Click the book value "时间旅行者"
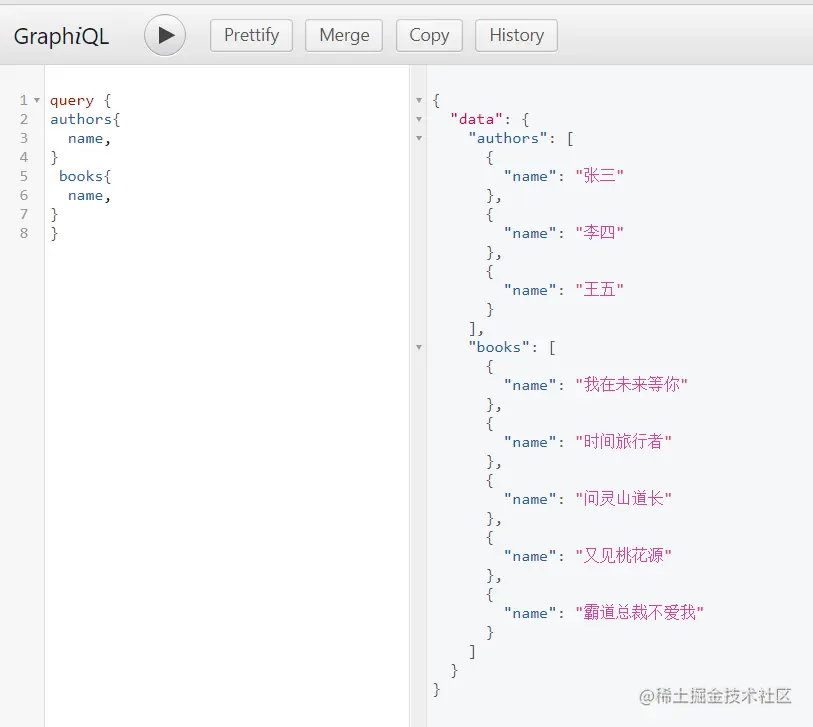This screenshot has height=727, width=813. click(x=624, y=442)
